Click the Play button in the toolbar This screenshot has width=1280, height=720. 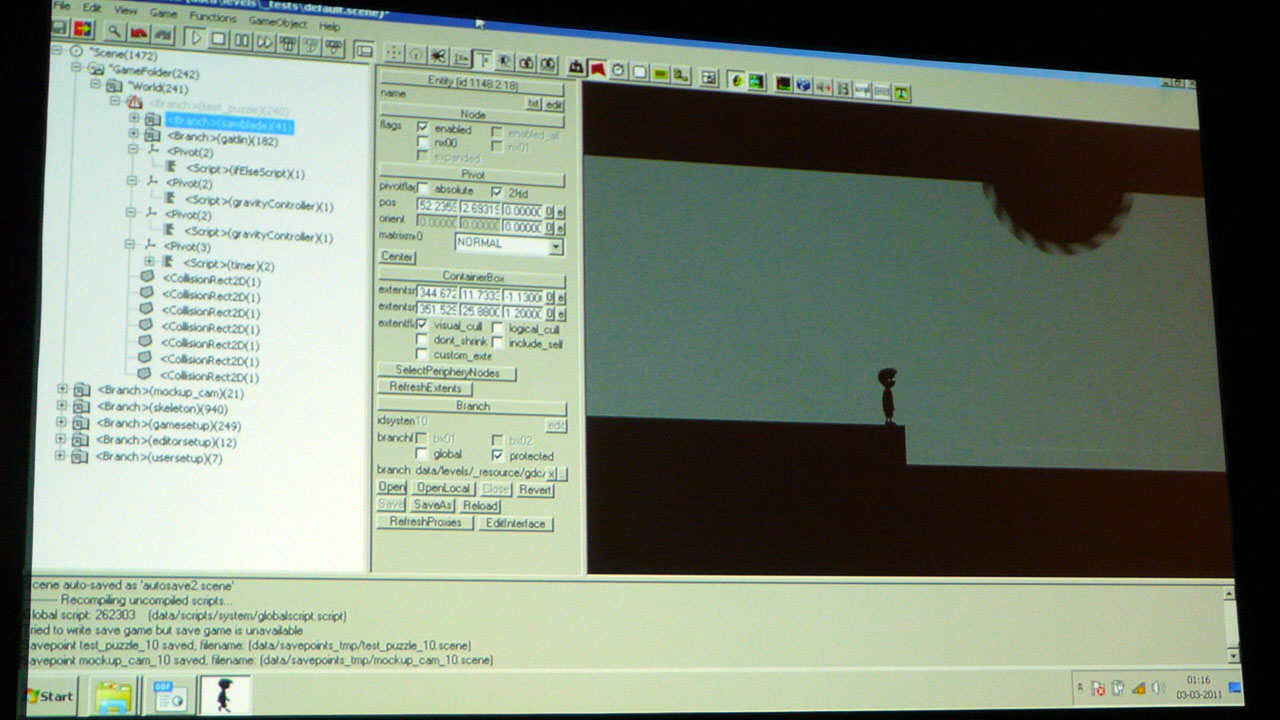tap(195, 38)
